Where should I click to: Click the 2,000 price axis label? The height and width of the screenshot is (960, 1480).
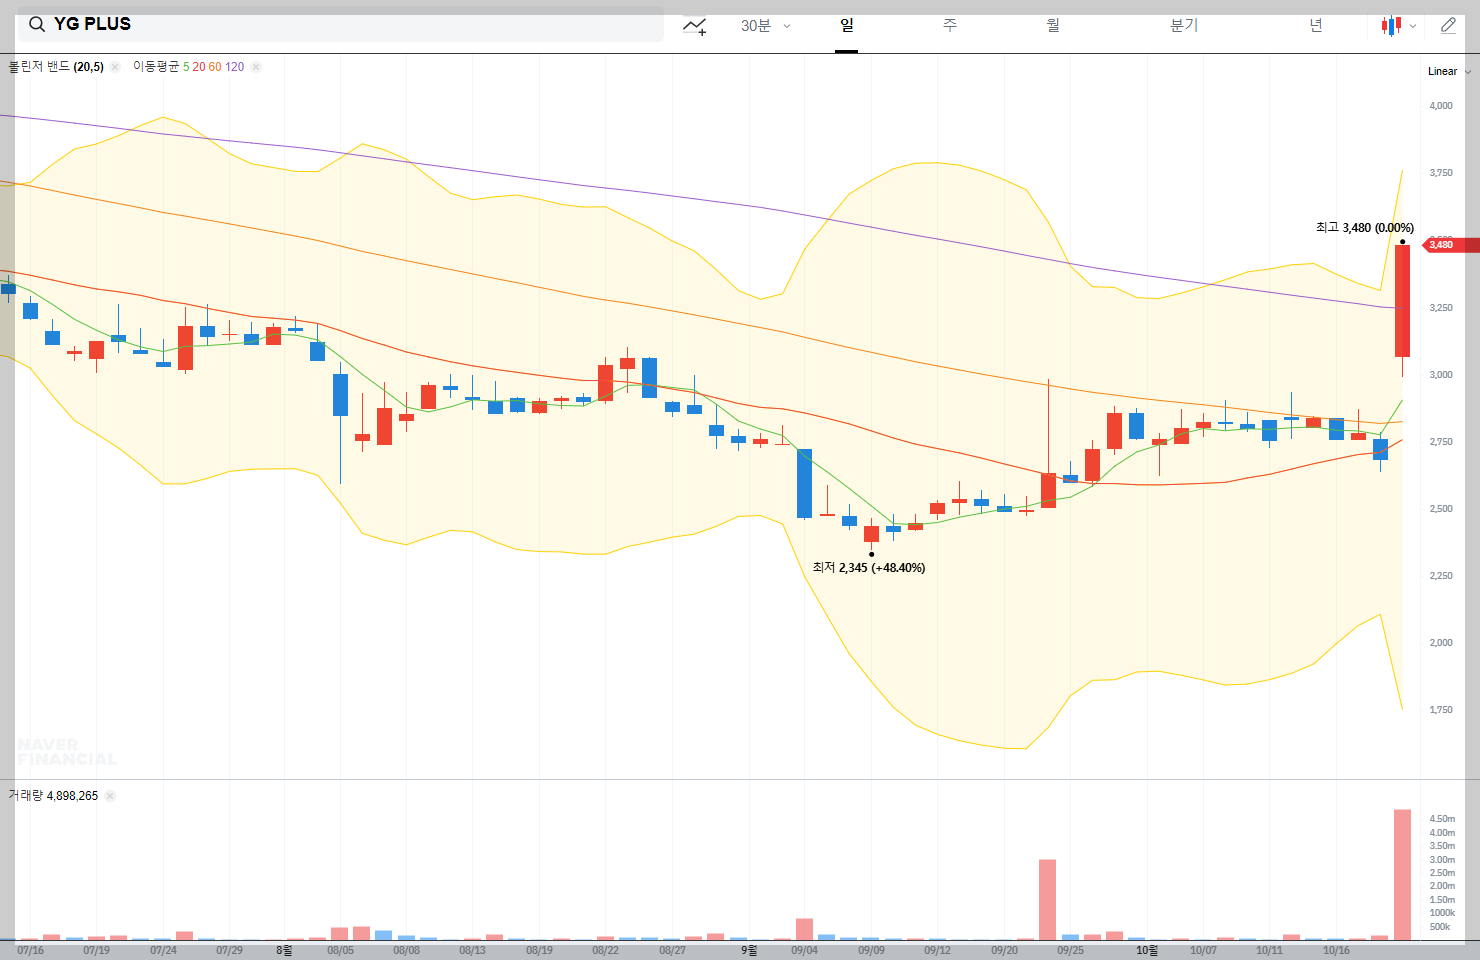(1441, 643)
